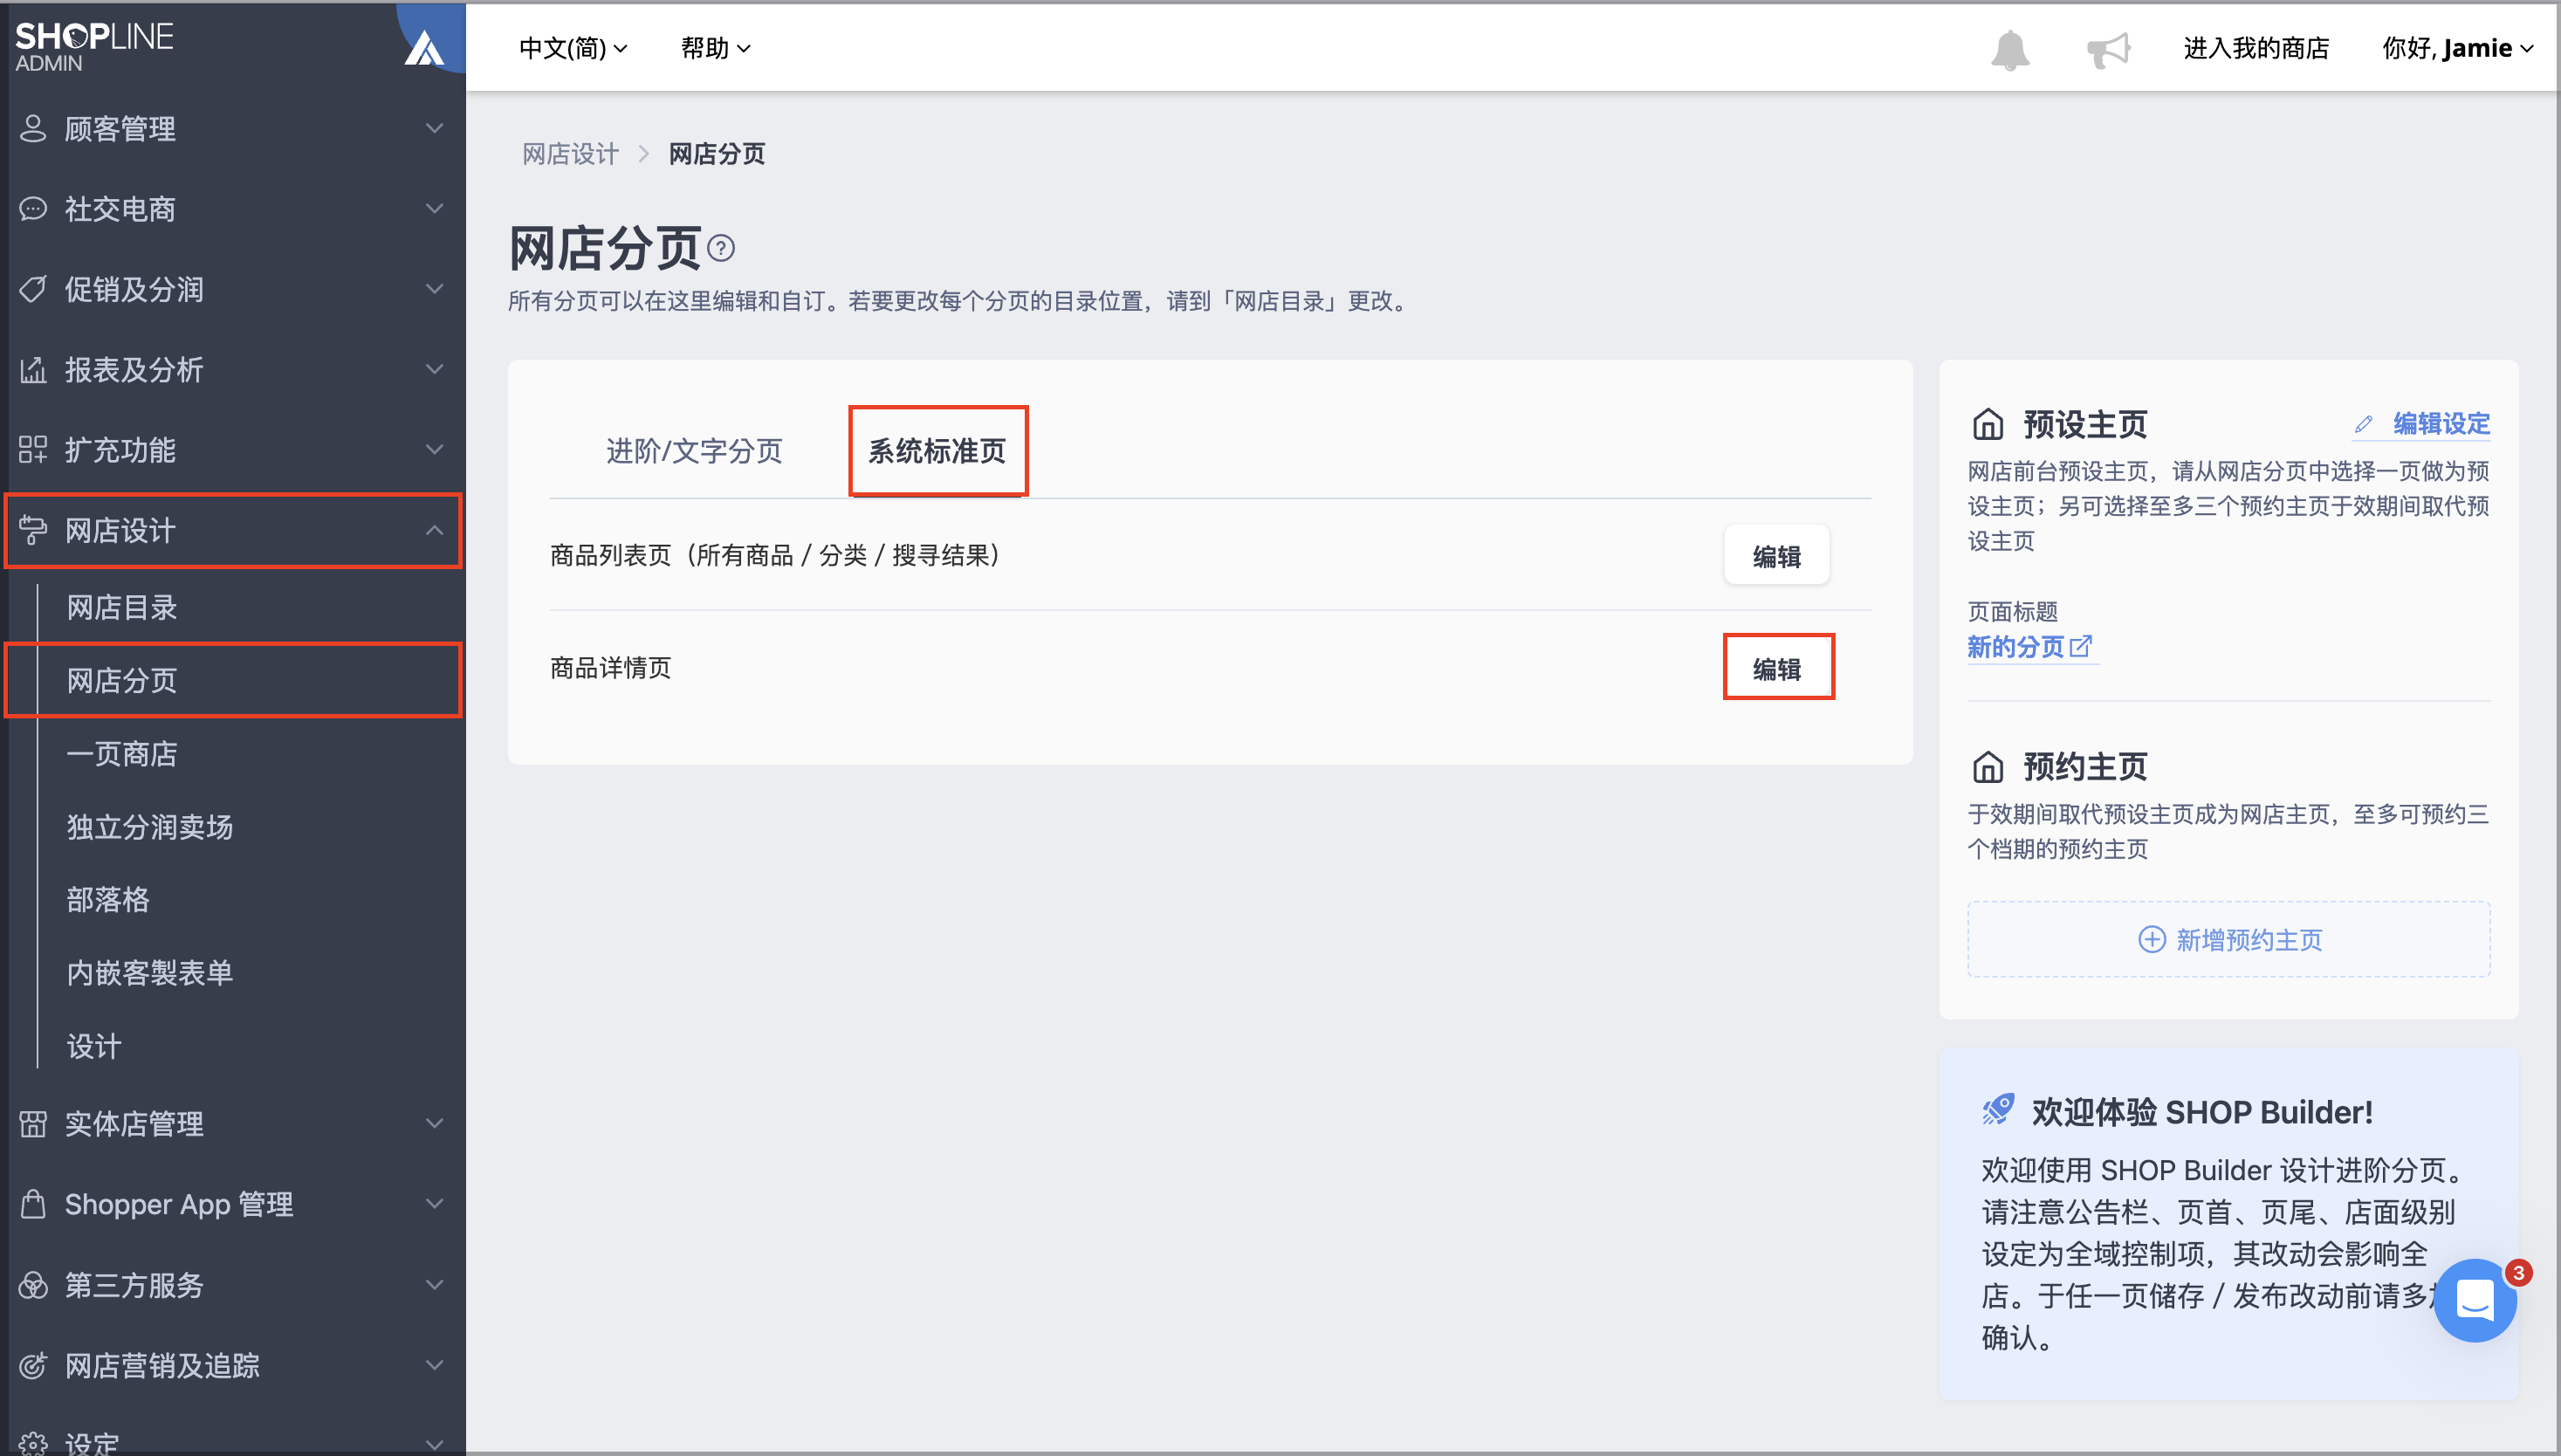2561x1456 pixels.
Task: Click the 新增预约主页 button
Action: coord(2228,940)
